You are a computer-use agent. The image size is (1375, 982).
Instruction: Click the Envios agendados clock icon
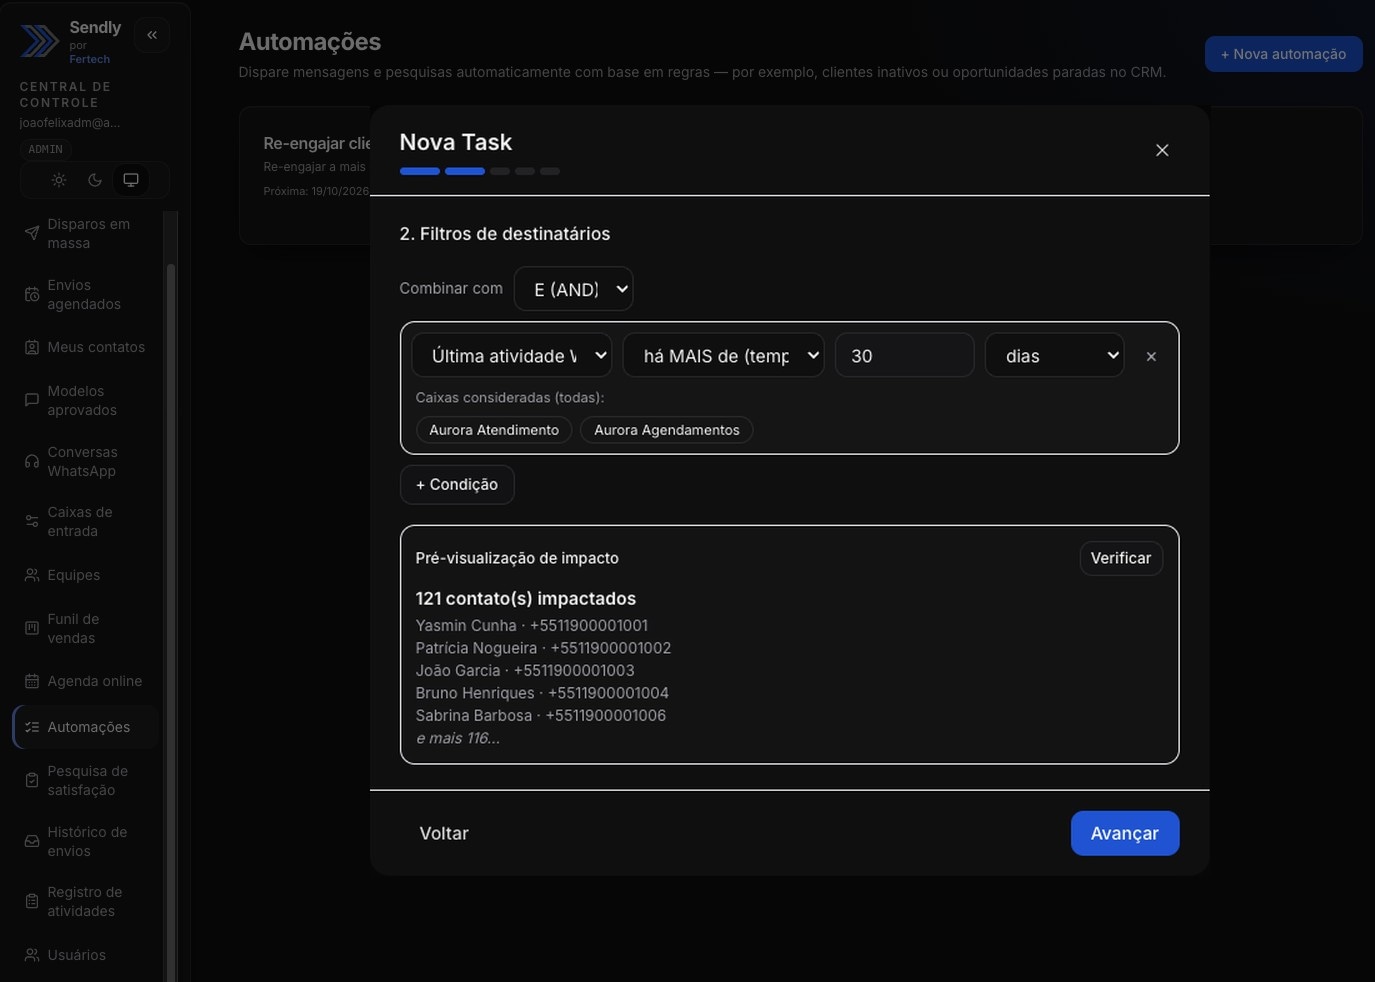click(32, 295)
